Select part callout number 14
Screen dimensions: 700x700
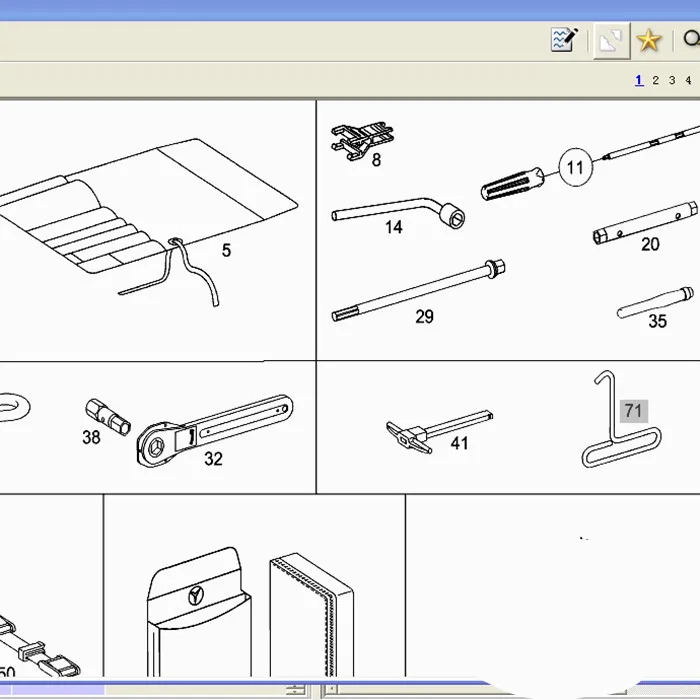394,227
